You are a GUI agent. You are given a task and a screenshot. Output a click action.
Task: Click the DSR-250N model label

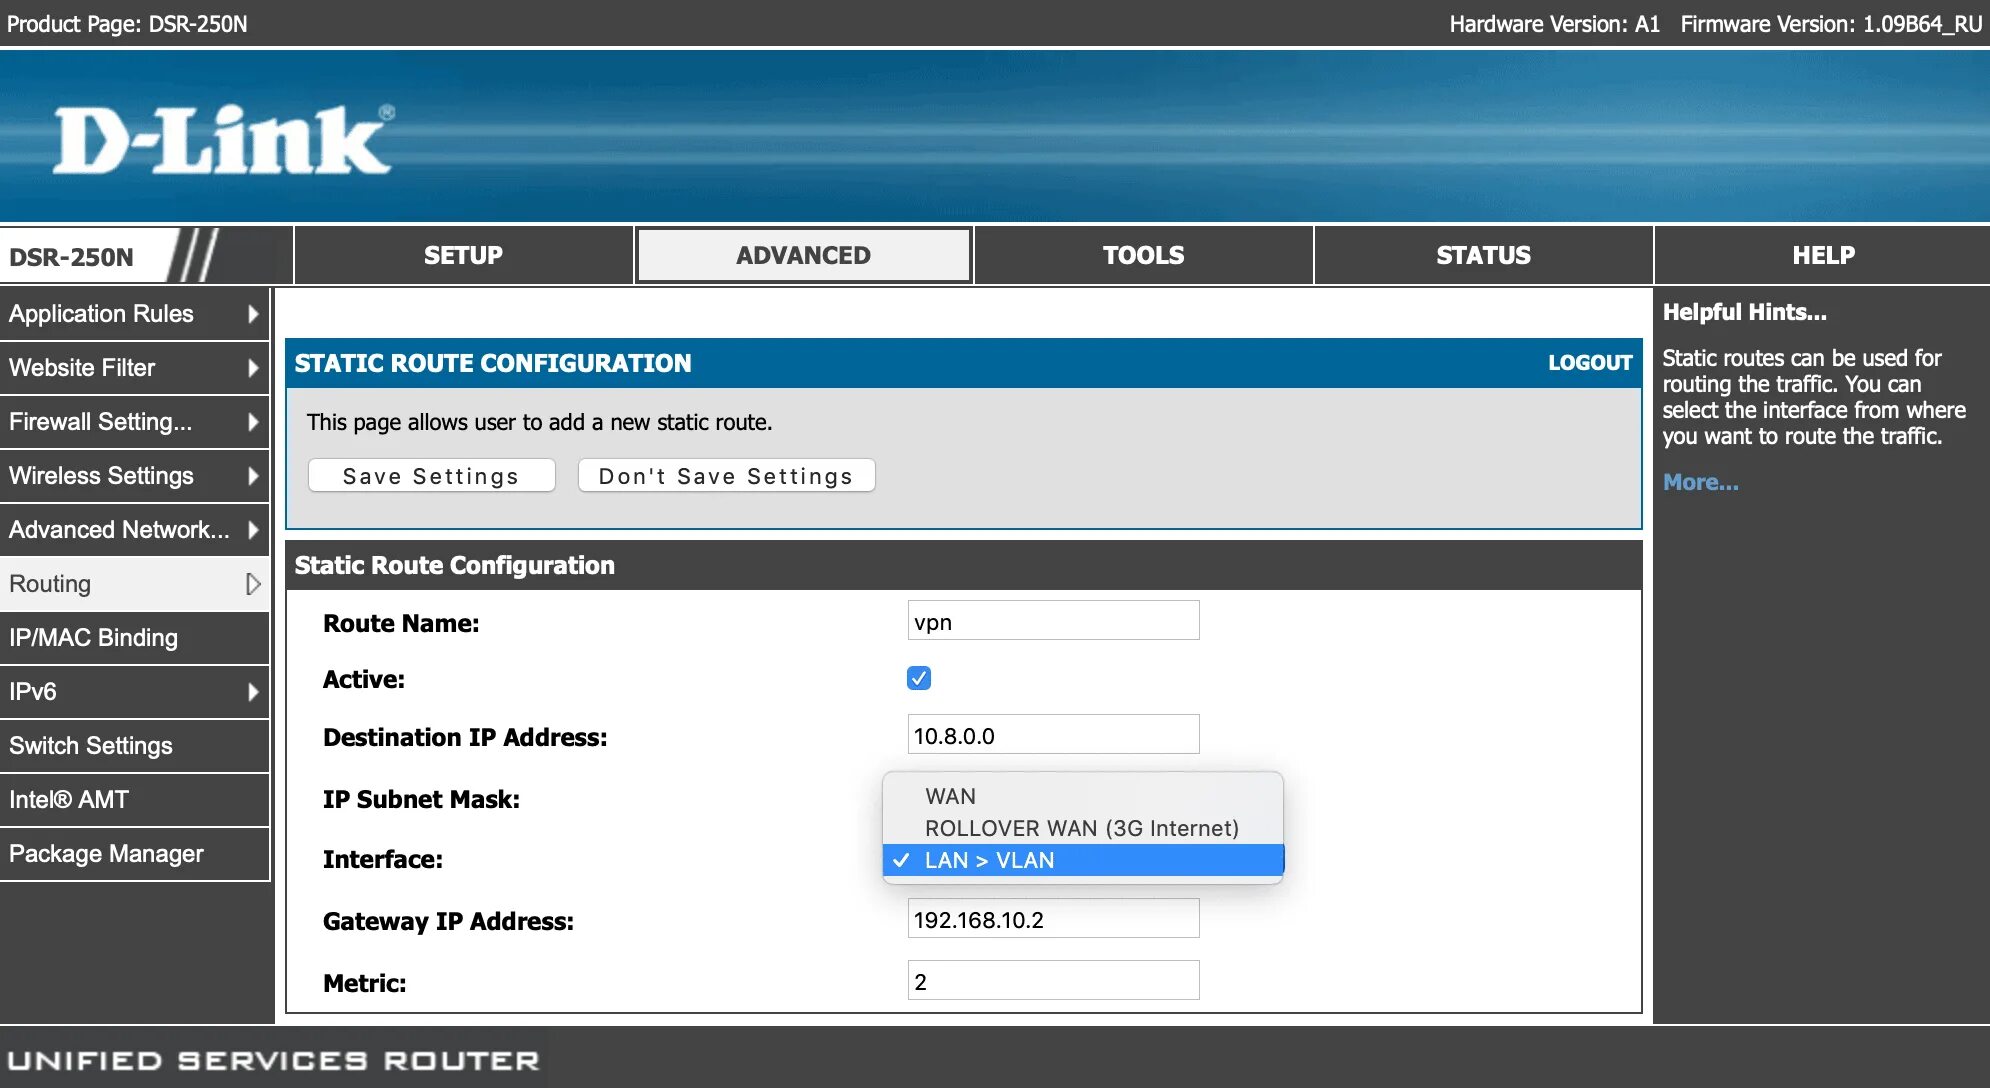(71, 257)
